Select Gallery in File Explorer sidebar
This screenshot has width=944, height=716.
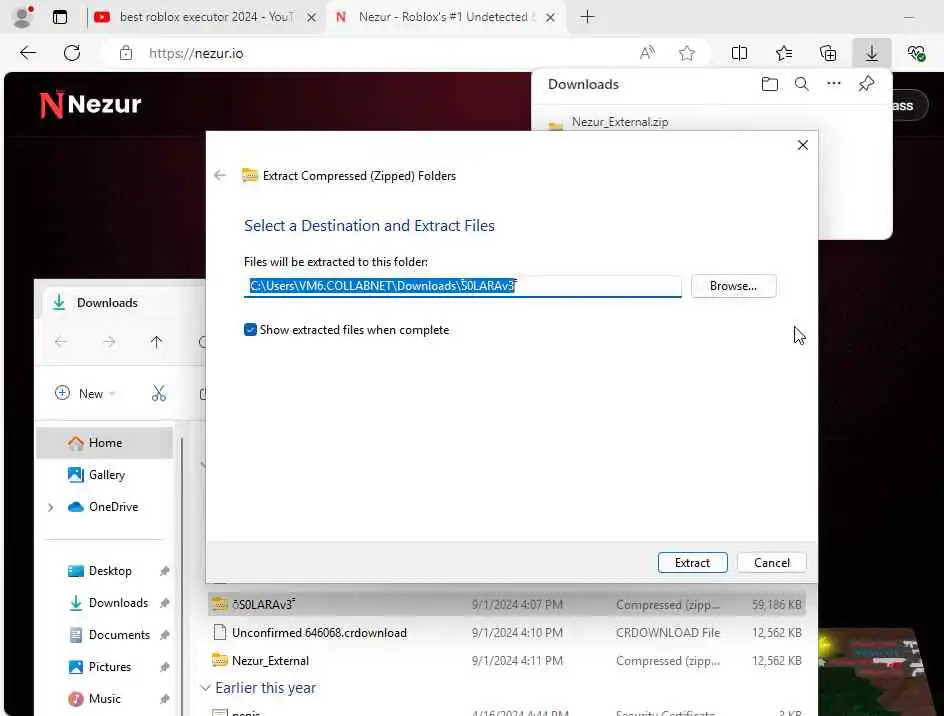click(106, 475)
